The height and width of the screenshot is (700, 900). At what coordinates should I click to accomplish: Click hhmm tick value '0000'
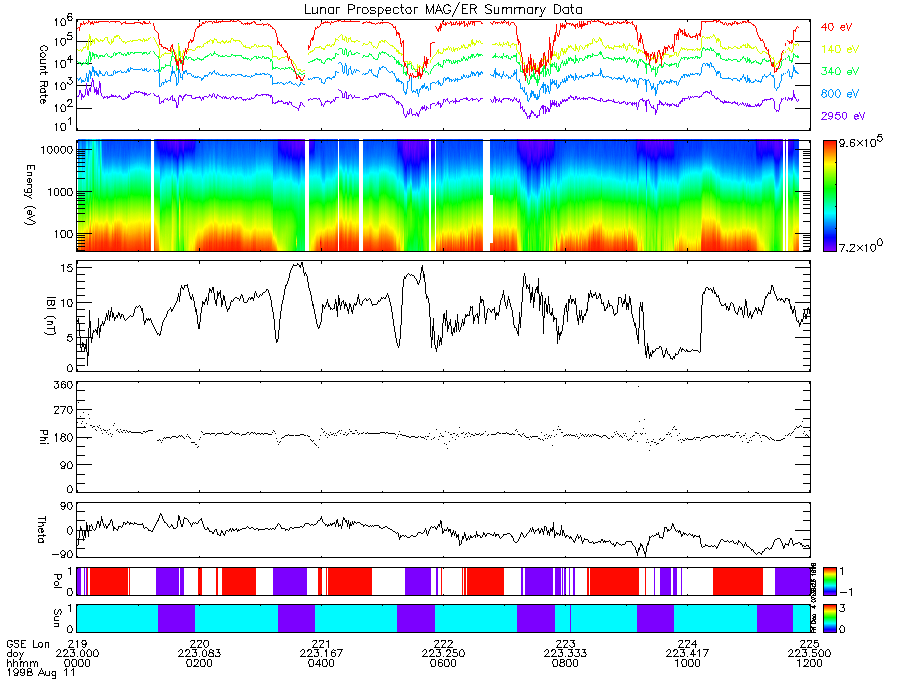point(77,663)
